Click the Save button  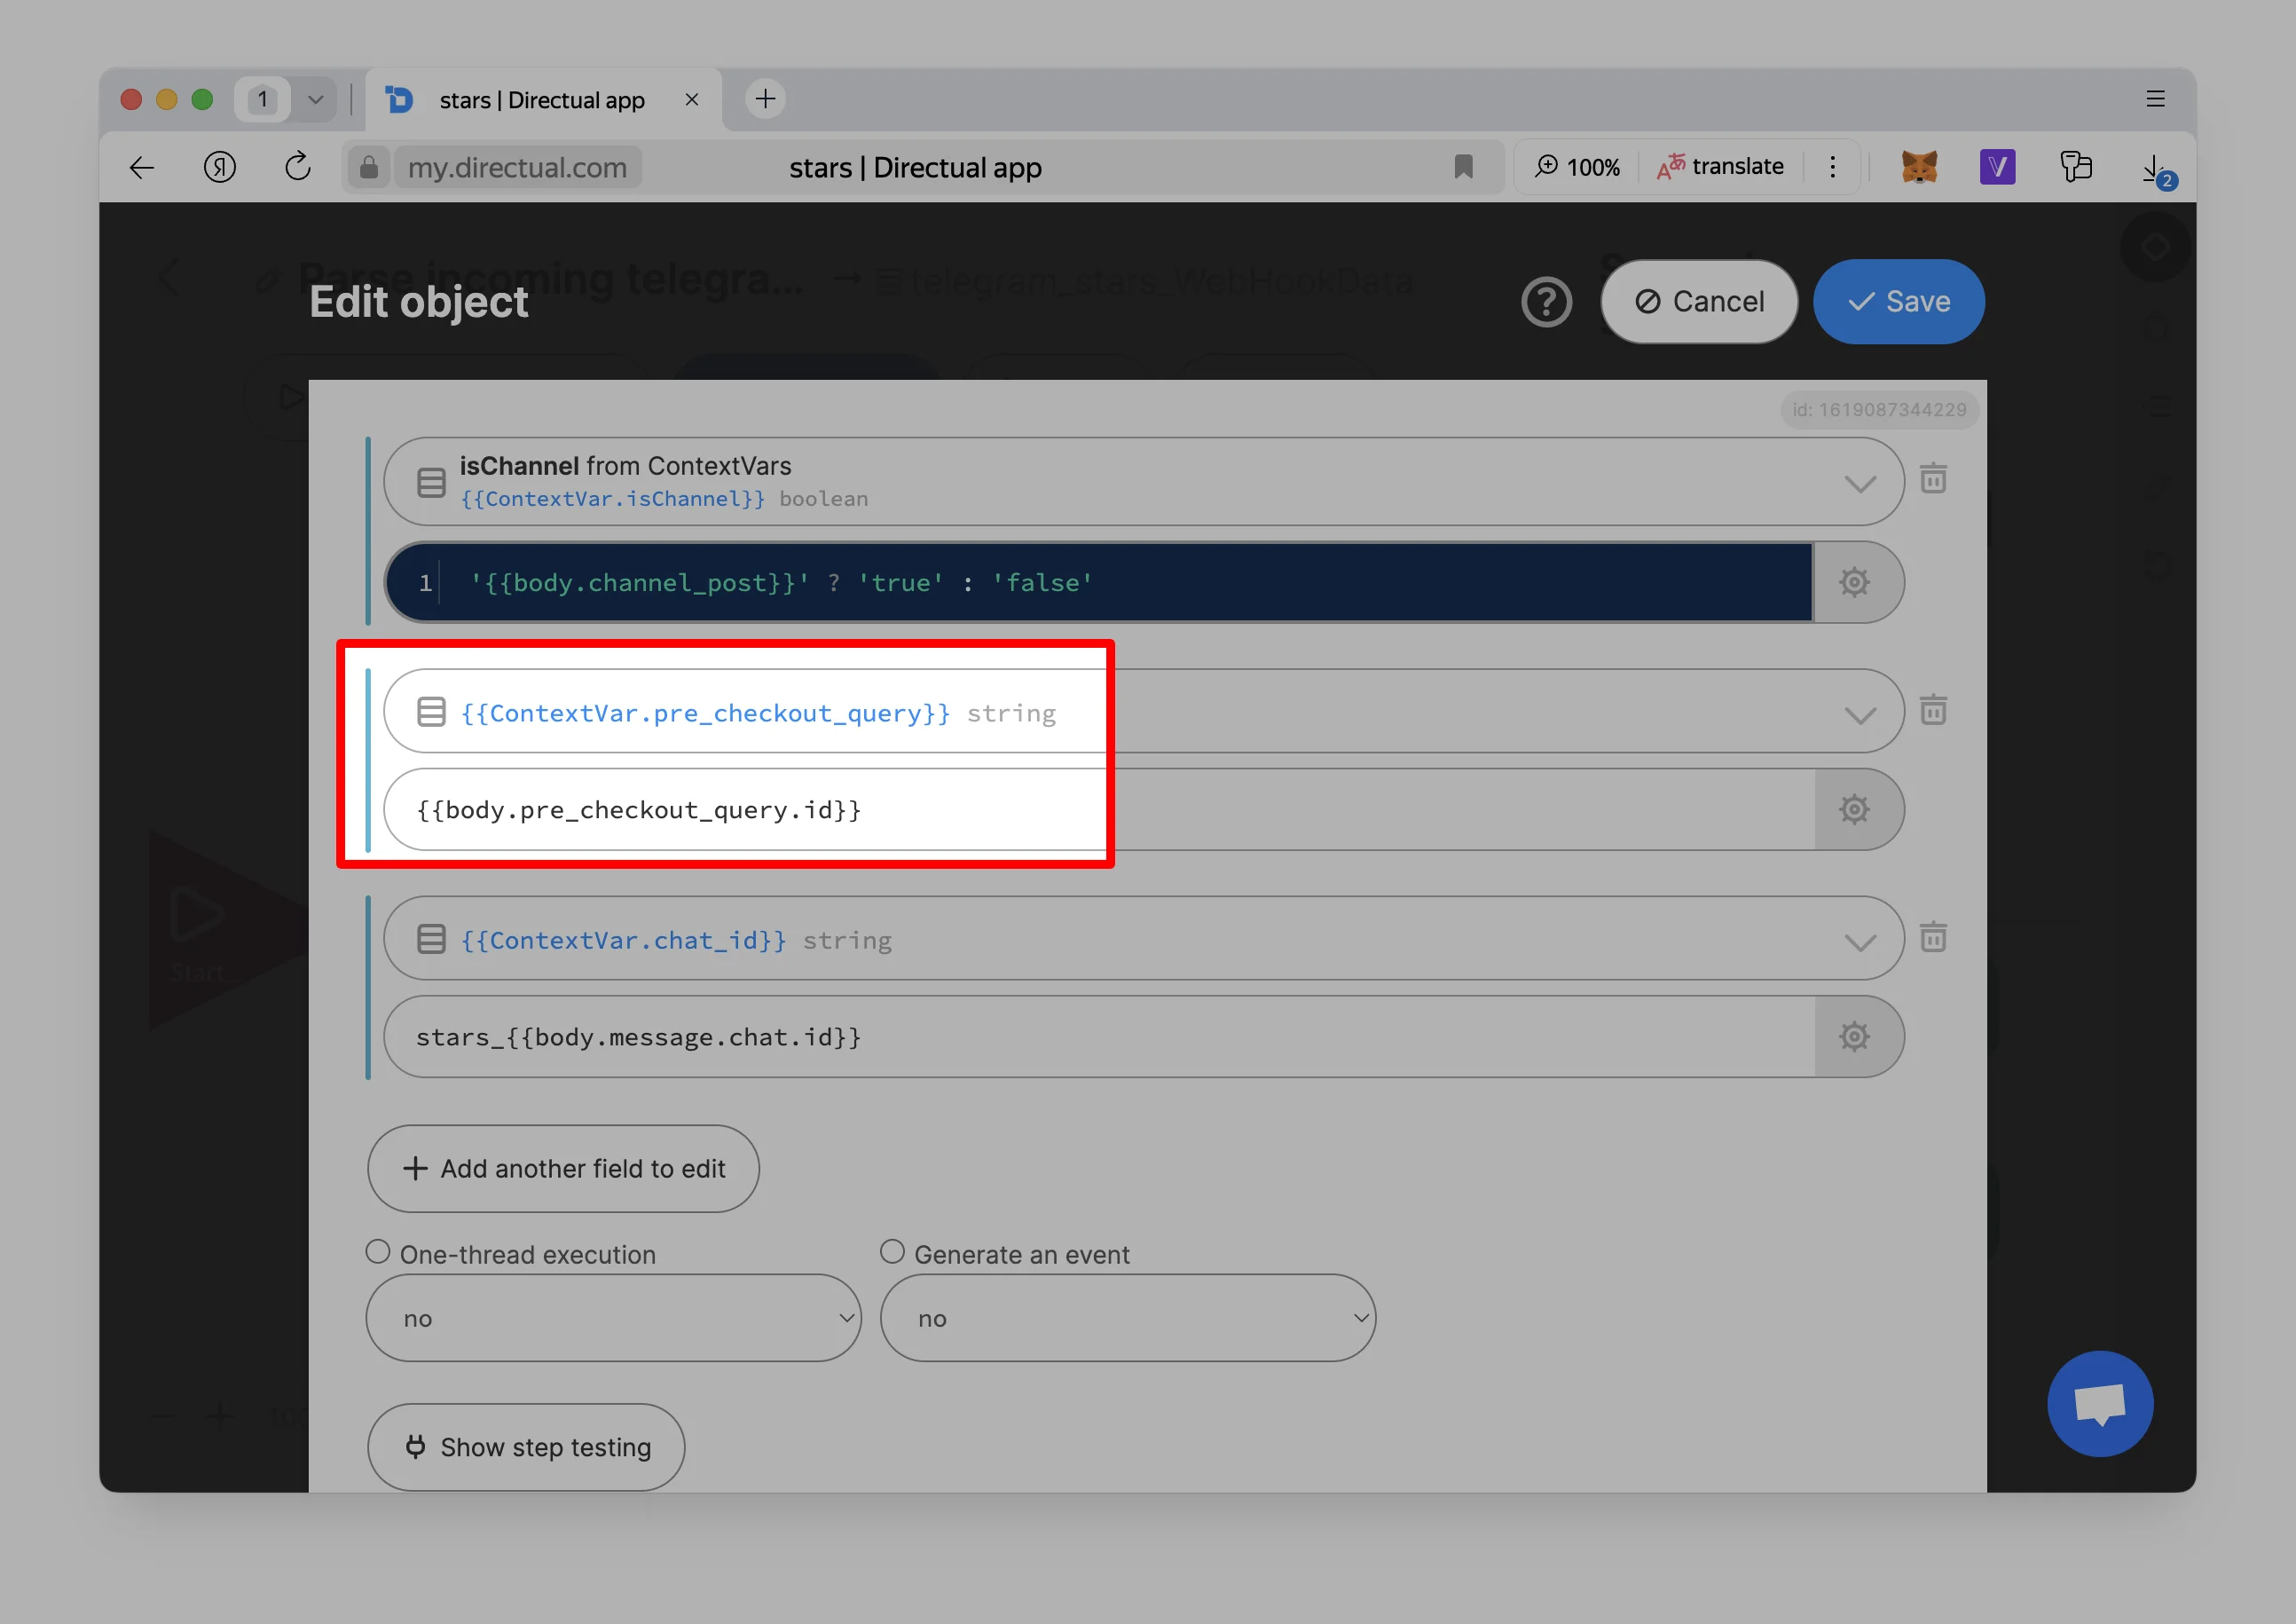[1898, 302]
